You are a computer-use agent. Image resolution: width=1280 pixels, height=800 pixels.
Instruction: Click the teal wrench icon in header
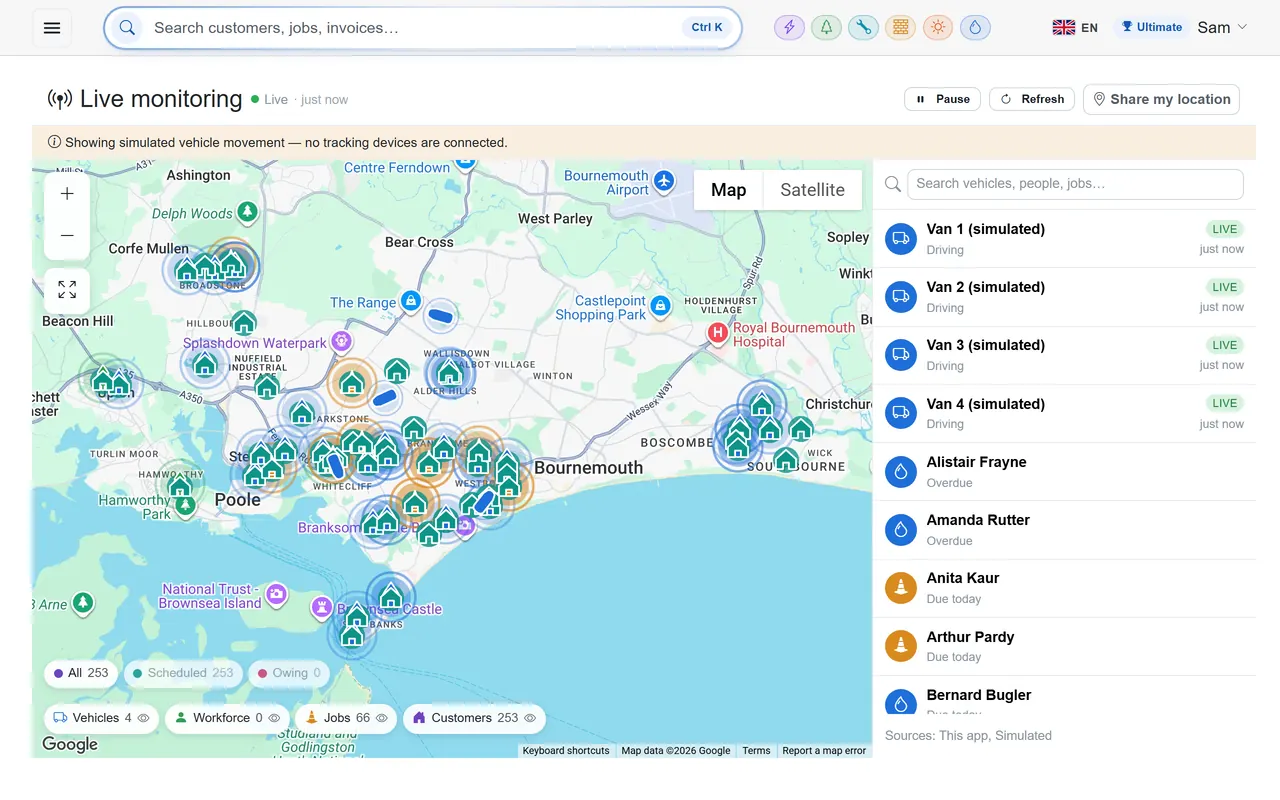(x=863, y=28)
